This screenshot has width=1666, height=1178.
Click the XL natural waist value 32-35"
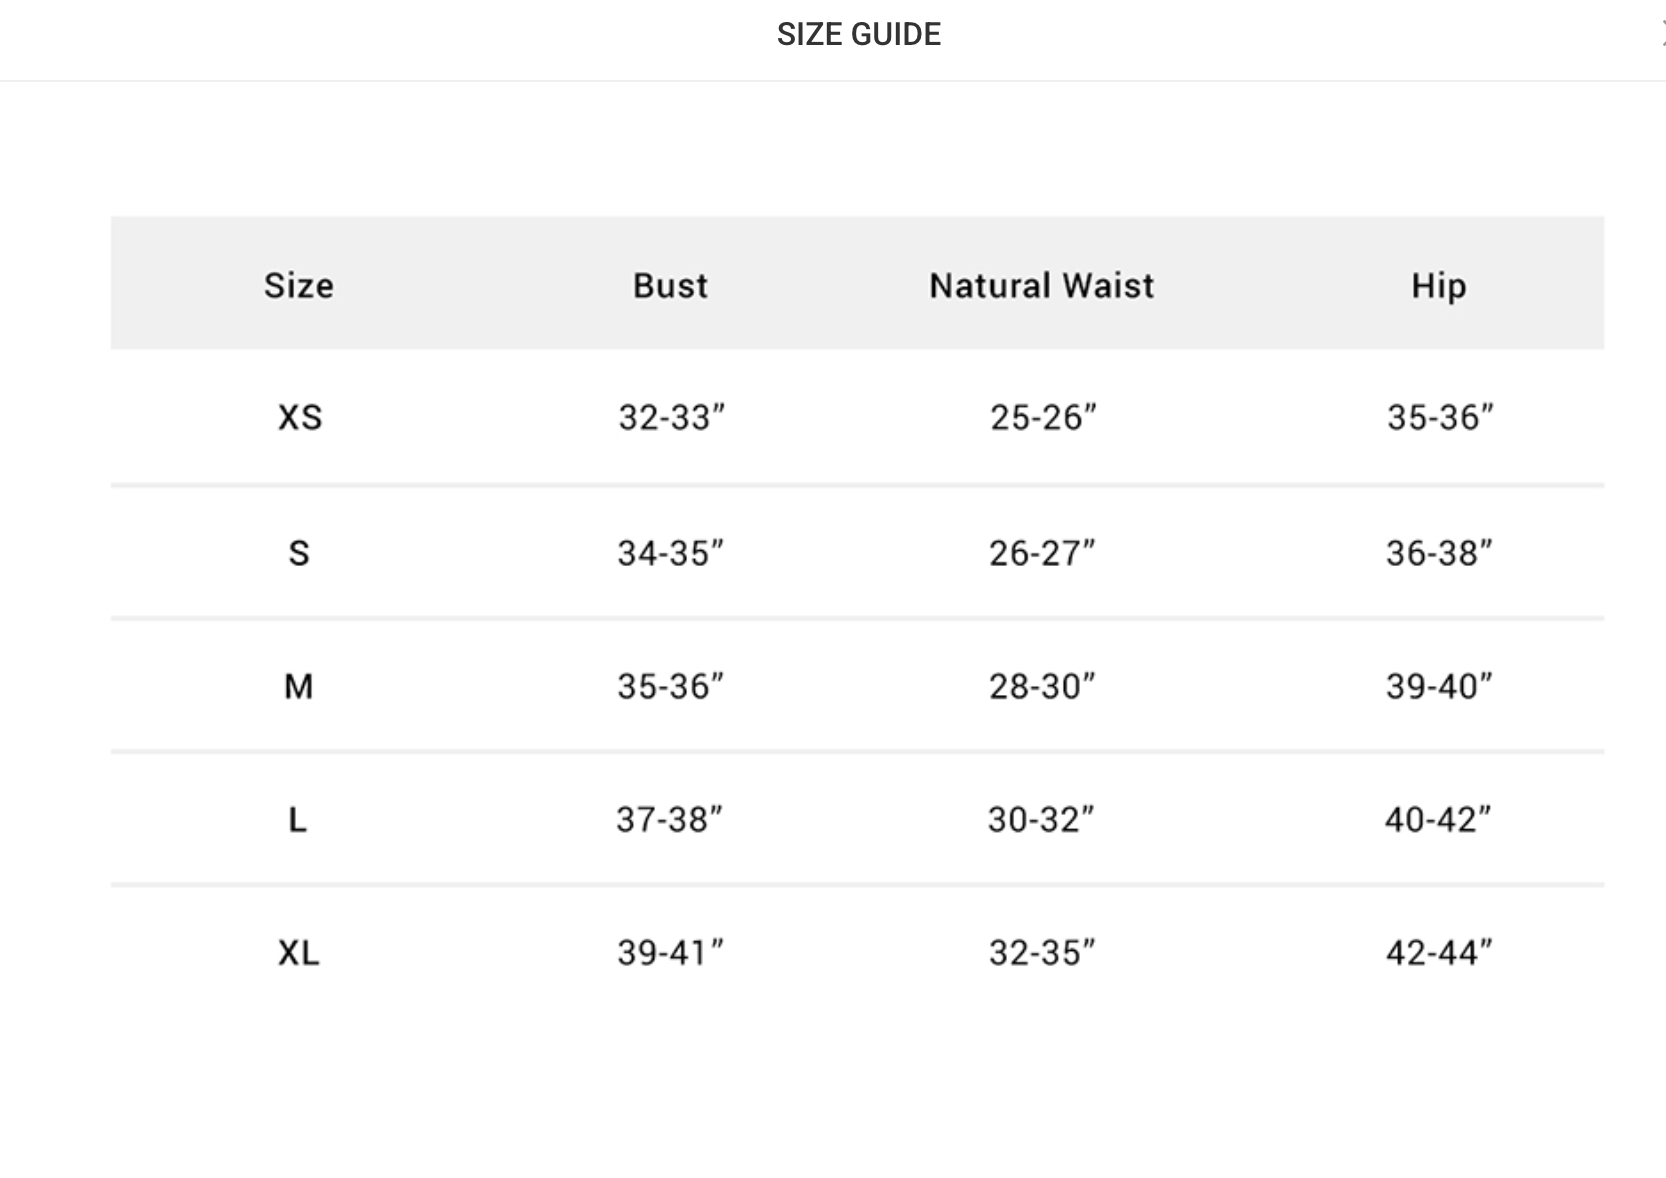click(1042, 953)
